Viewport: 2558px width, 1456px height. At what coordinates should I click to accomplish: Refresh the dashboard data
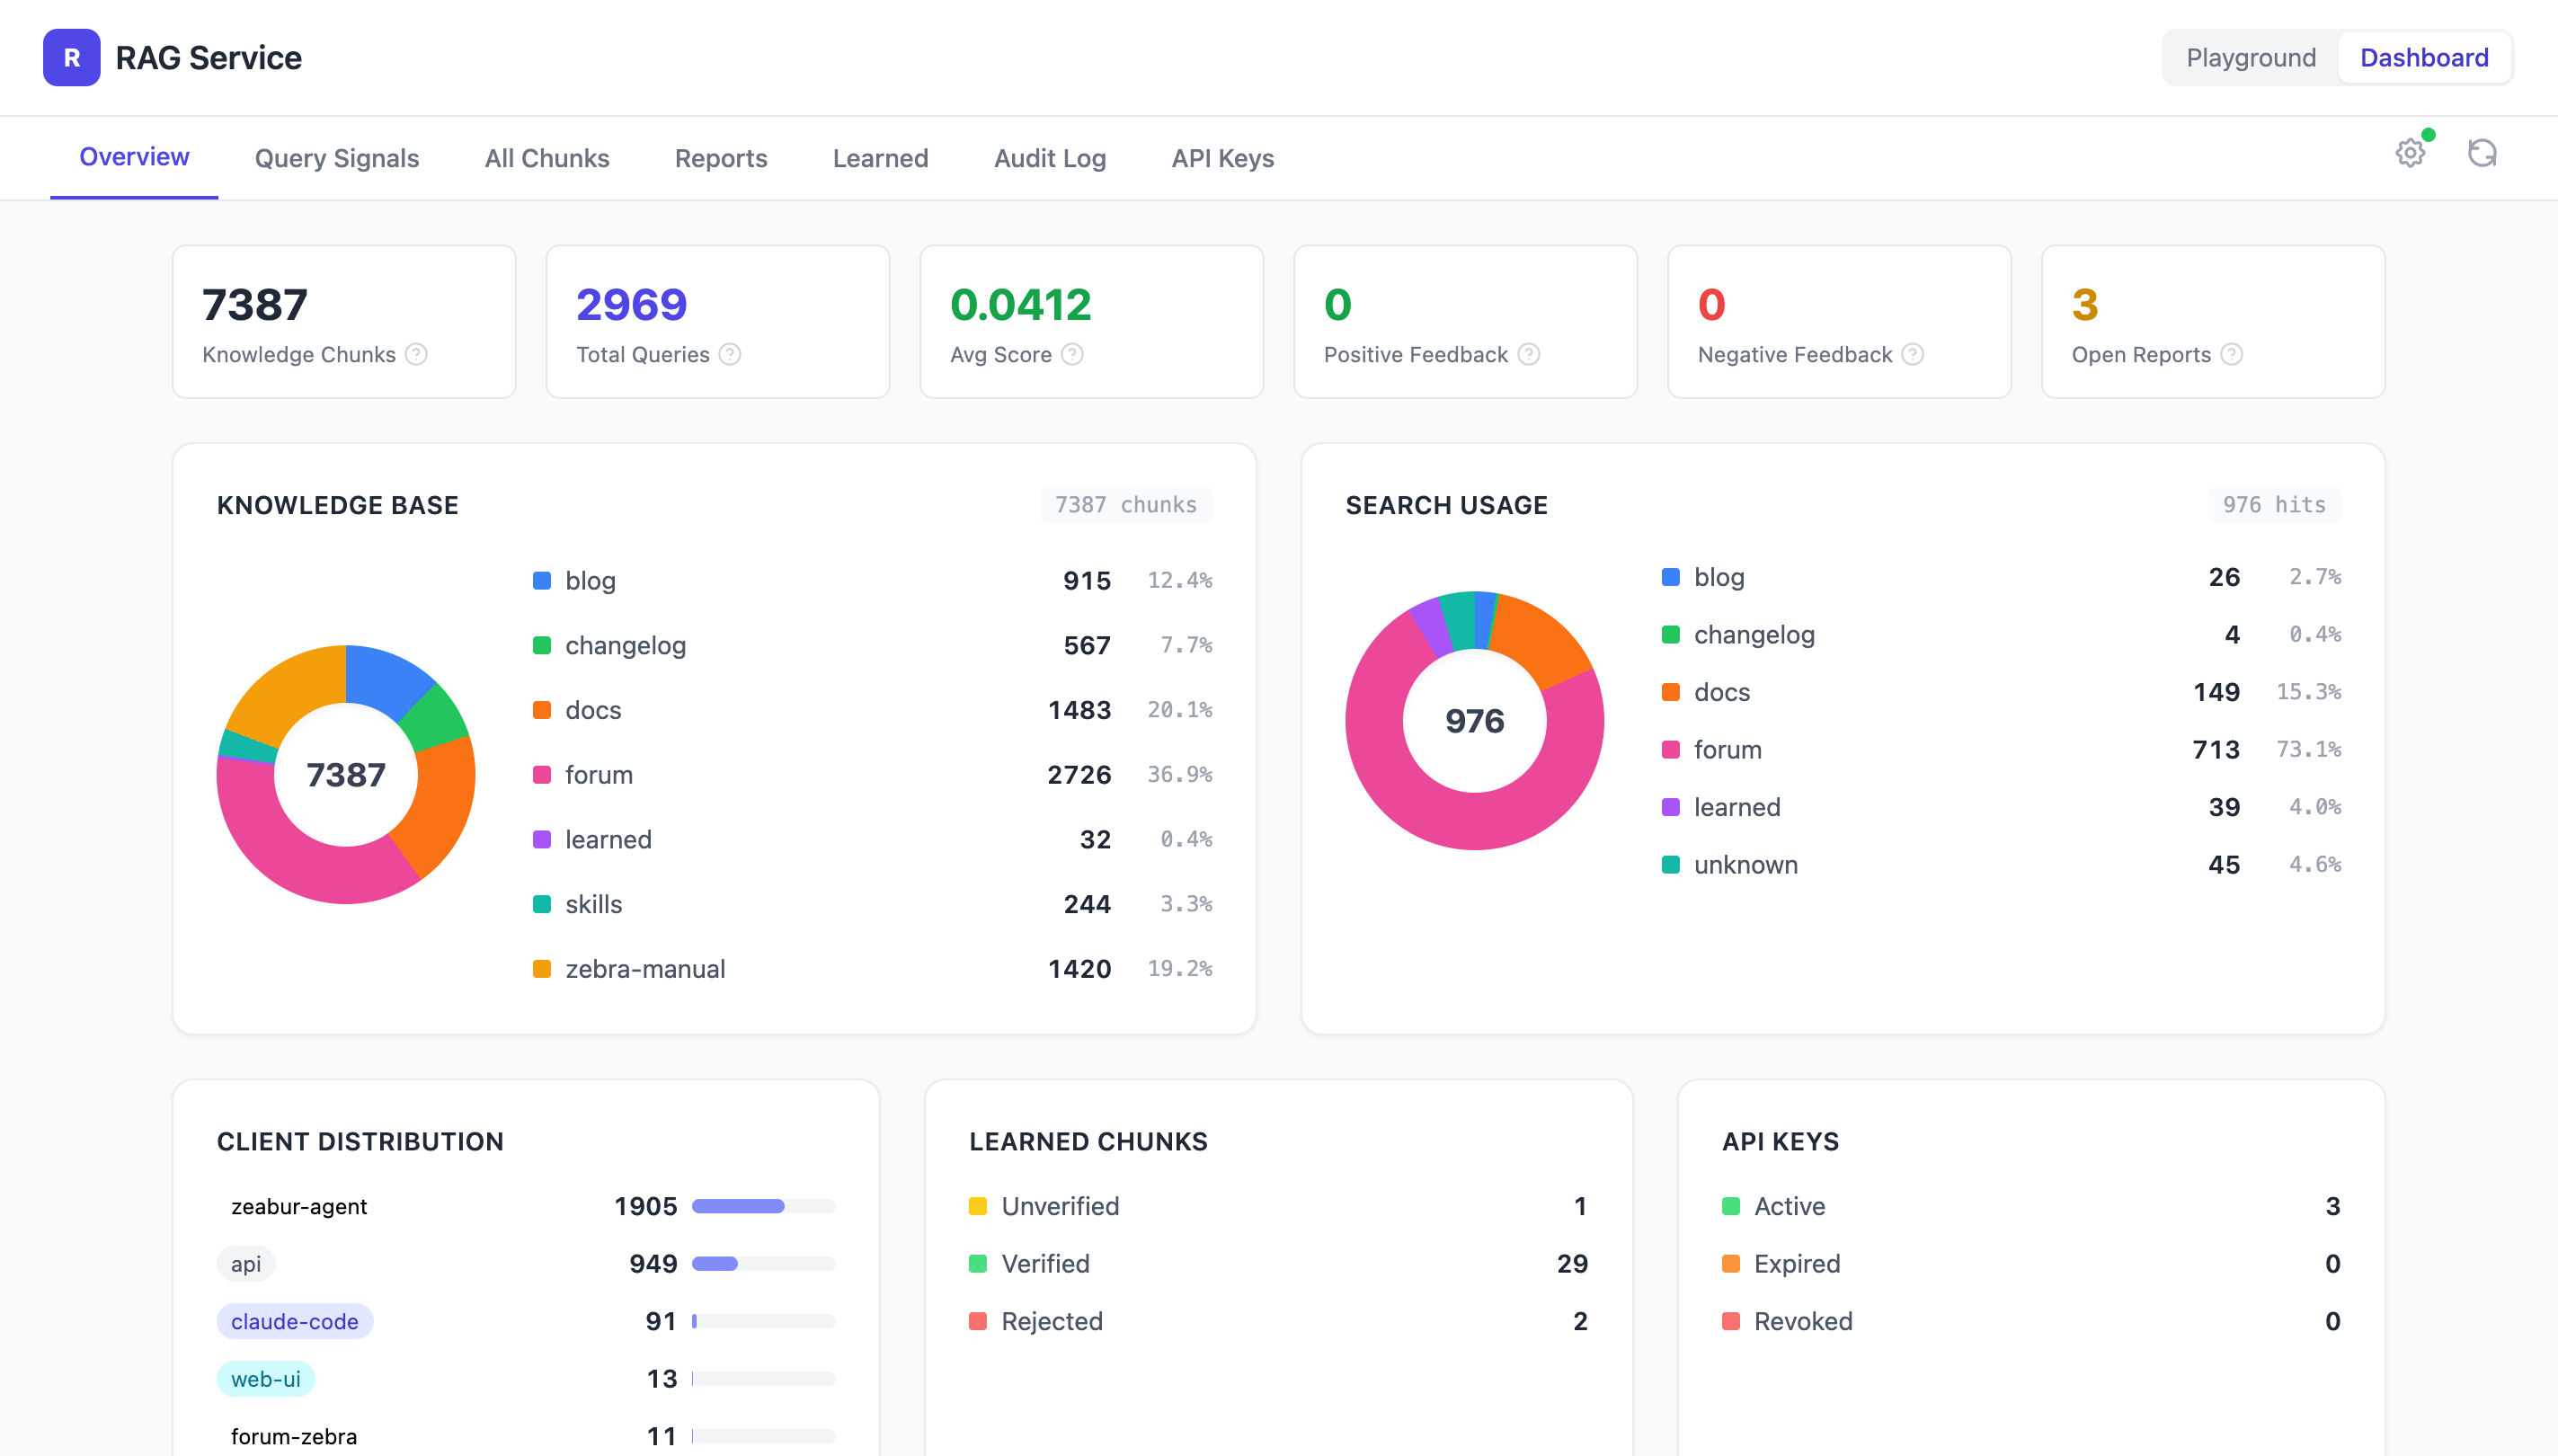tap(2482, 154)
